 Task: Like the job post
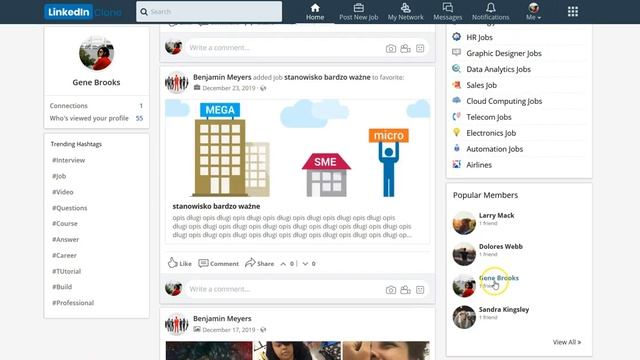180,263
